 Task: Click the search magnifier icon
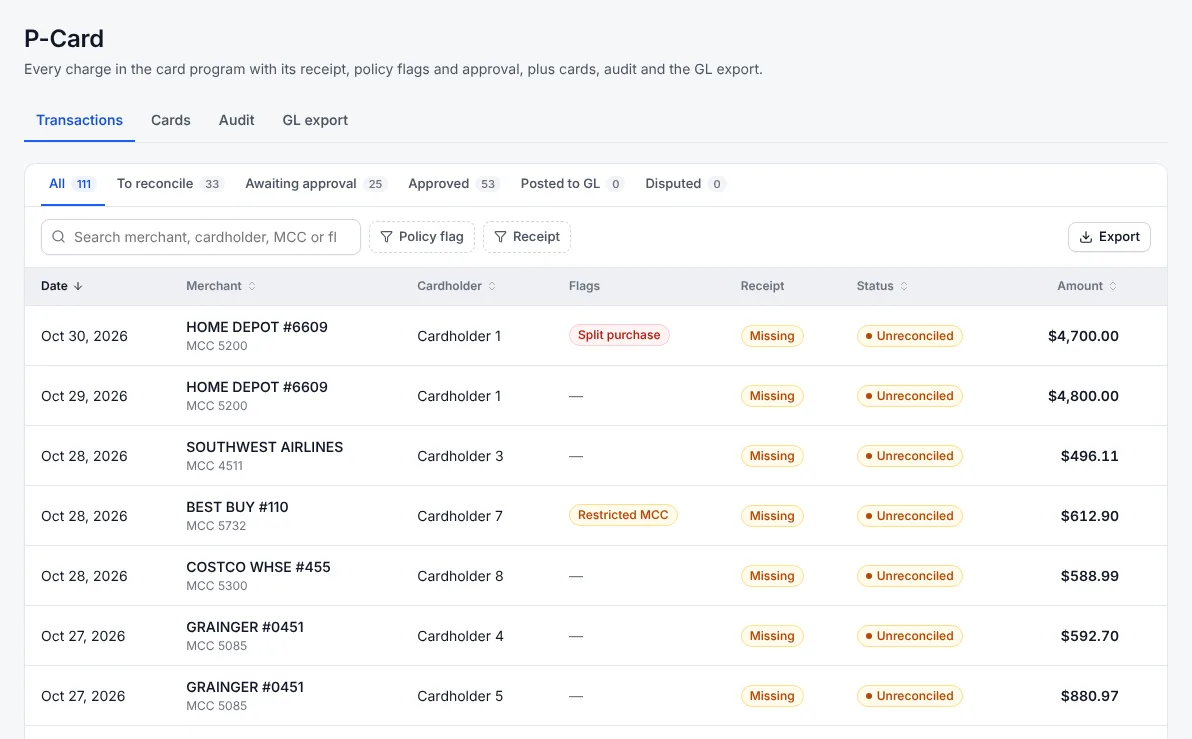[59, 237]
